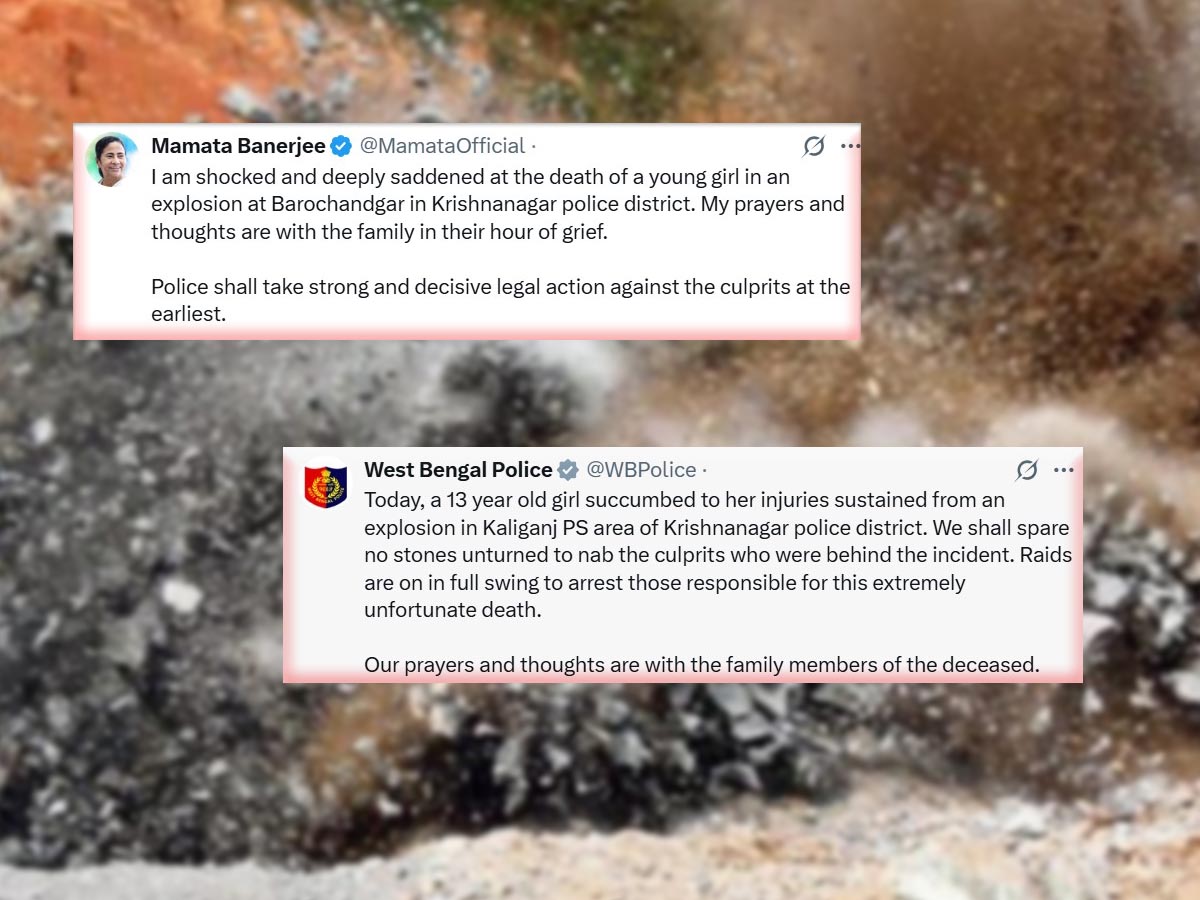This screenshot has height=900, width=1200.
Task: Click the tweet text about 13 year old girl
Action: [717, 554]
